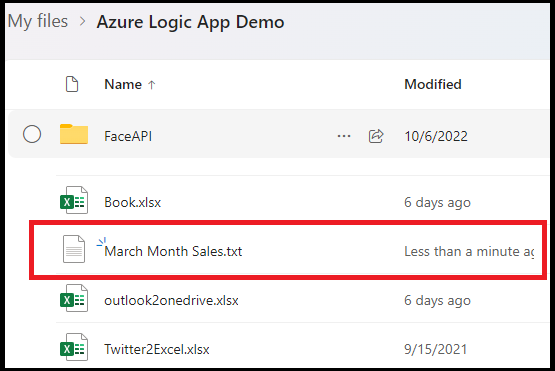The image size is (555, 371).
Task: Open March Month Sales.txt file
Action: pos(173,251)
